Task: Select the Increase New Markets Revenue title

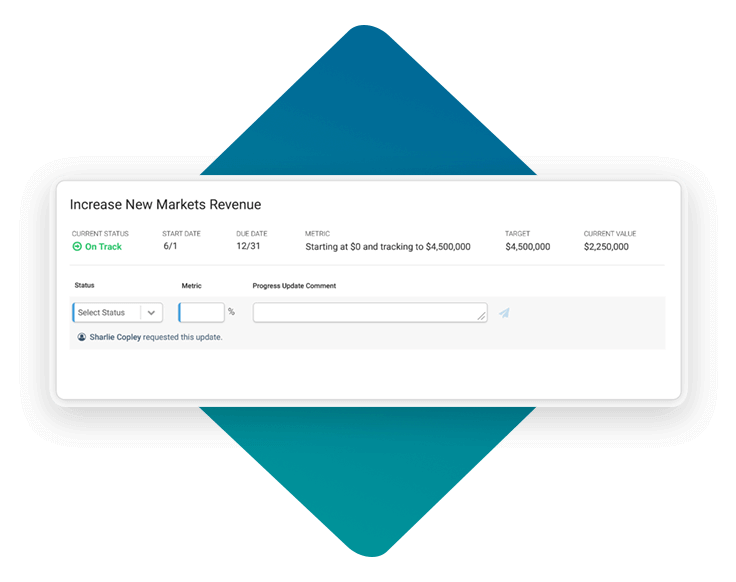Action: tap(165, 205)
